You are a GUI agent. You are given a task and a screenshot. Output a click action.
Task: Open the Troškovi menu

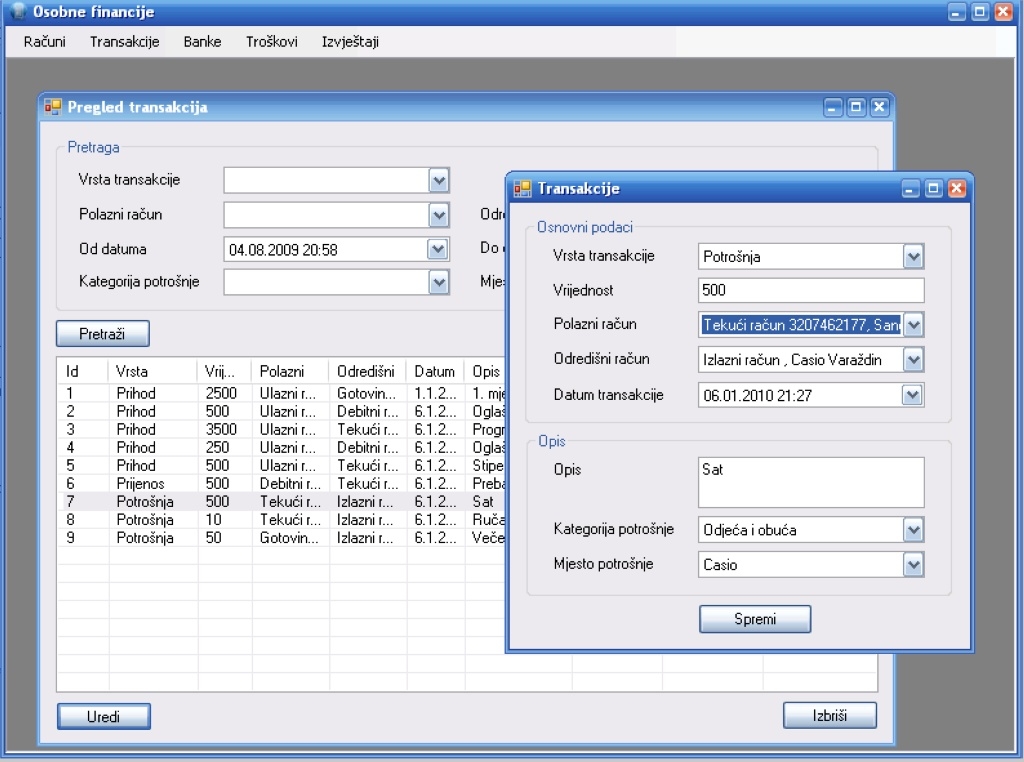coord(271,42)
